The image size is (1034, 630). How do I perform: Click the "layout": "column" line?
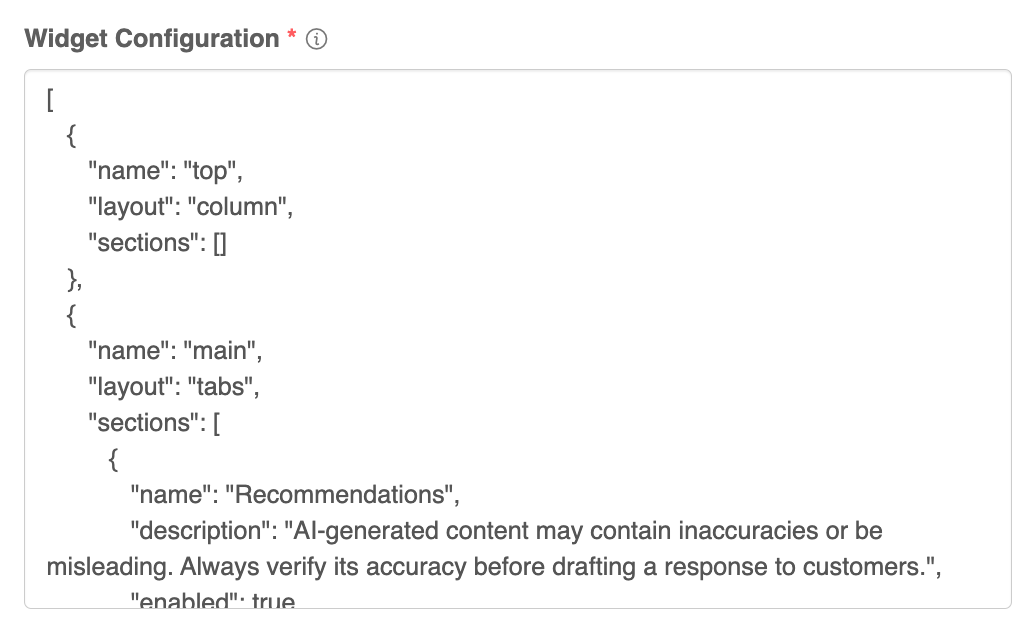tap(189, 207)
